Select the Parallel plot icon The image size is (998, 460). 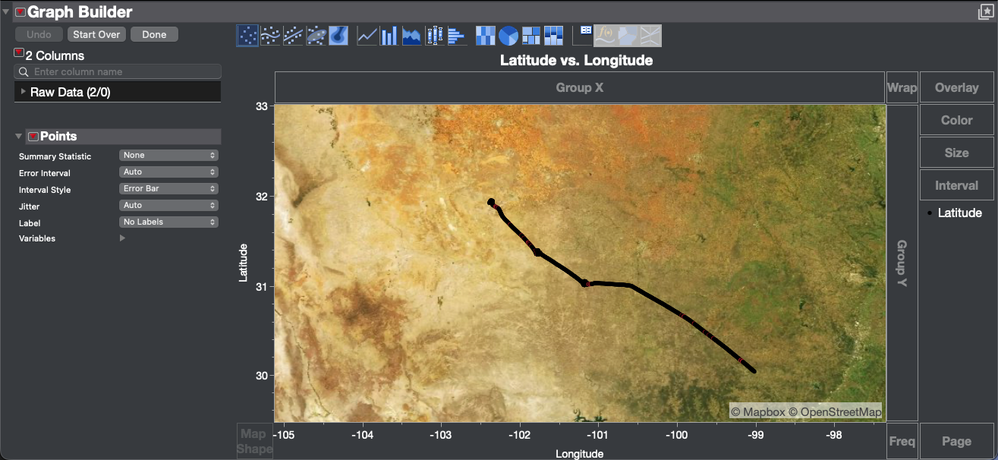click(x=650, y=36)
